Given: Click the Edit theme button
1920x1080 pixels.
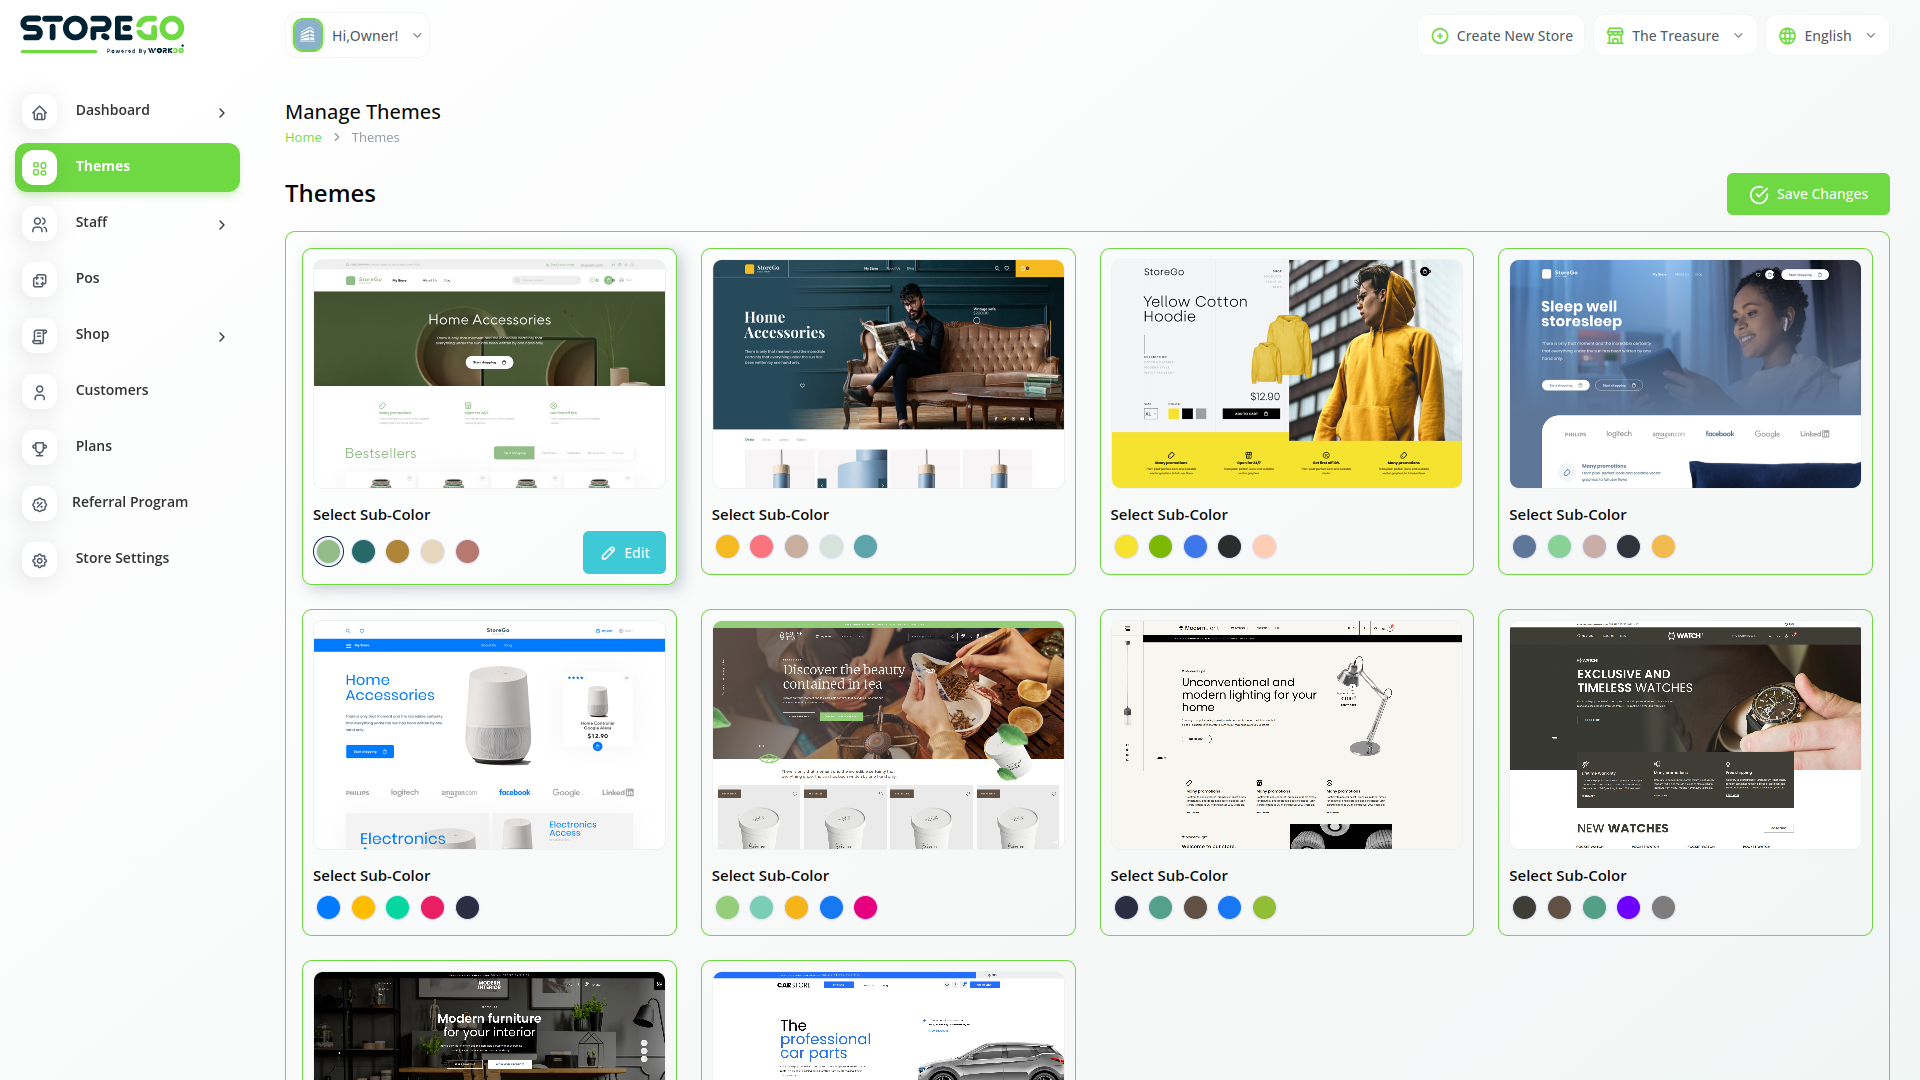Looking at the screenshot, I should pos(624,552).
